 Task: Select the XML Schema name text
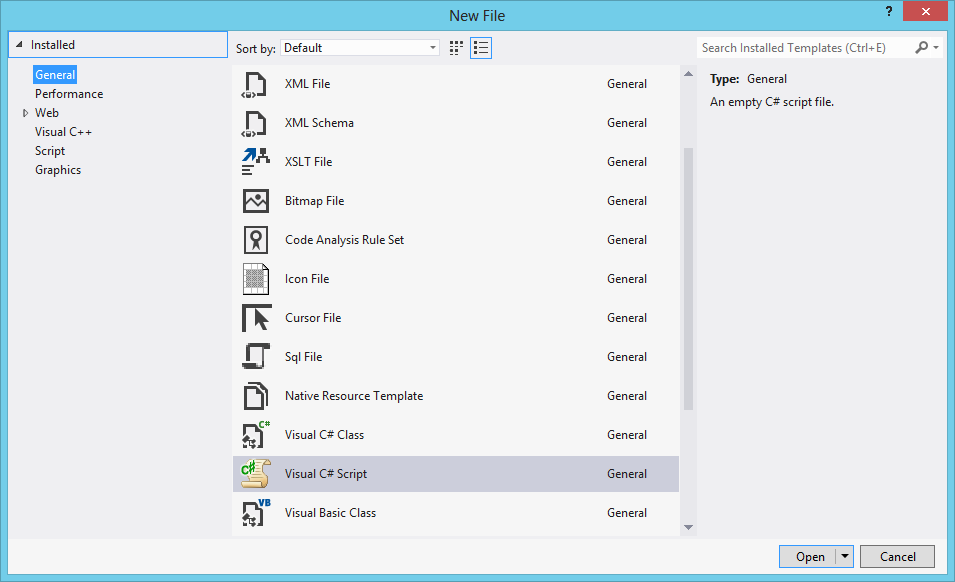coord(319,123)
